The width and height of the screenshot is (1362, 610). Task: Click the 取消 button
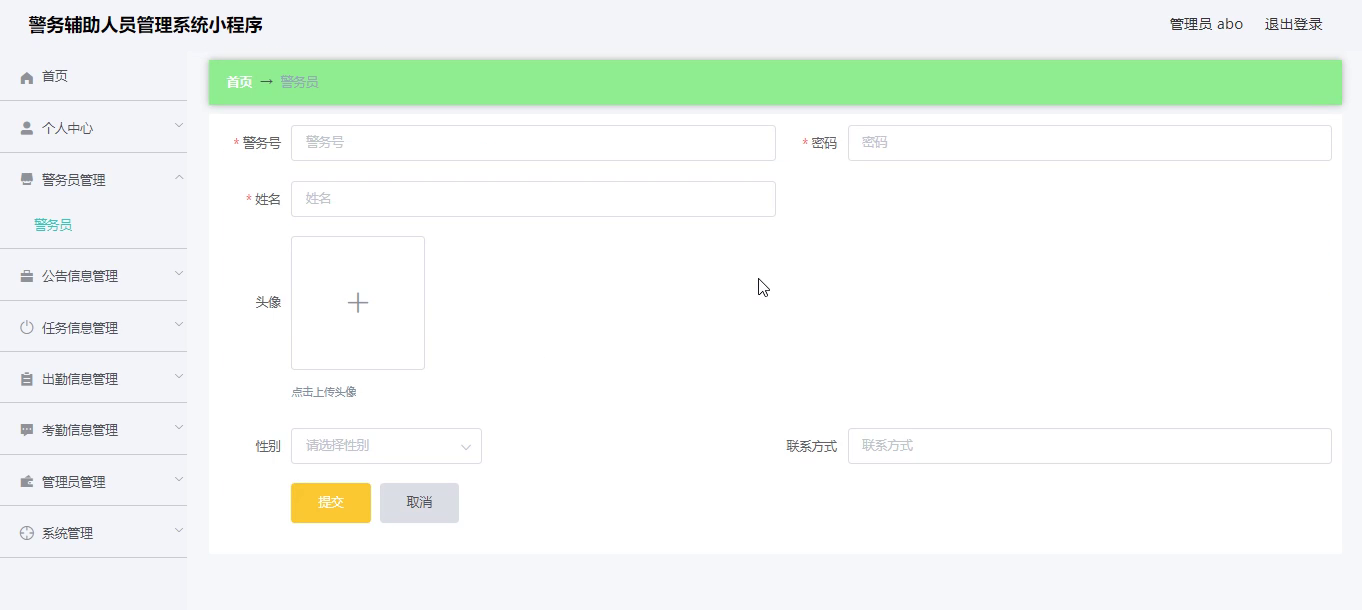tap(419, 503)
